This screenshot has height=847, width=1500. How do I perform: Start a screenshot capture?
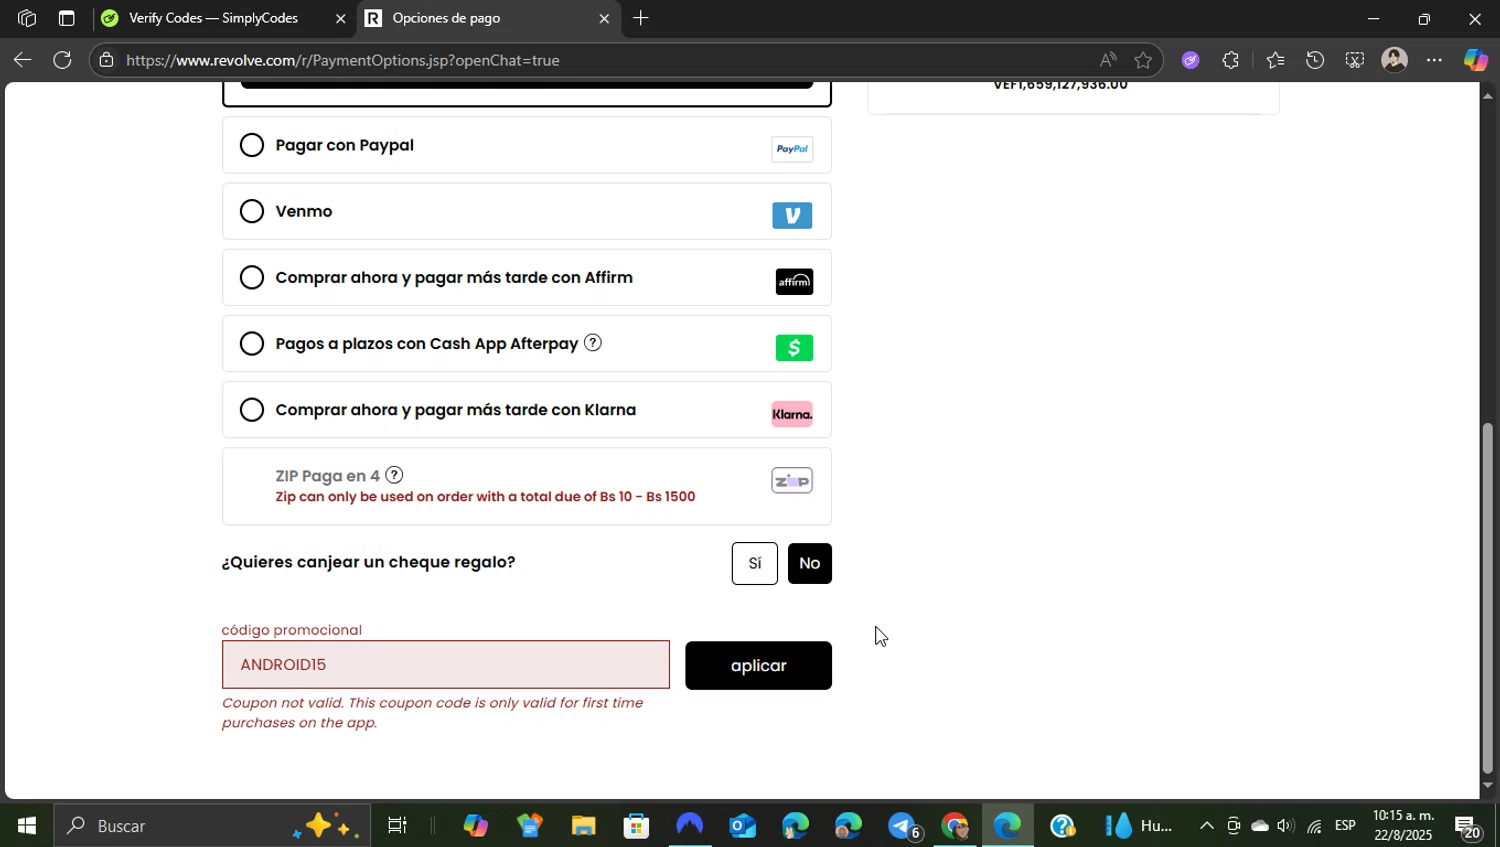tap(1355, 60)
